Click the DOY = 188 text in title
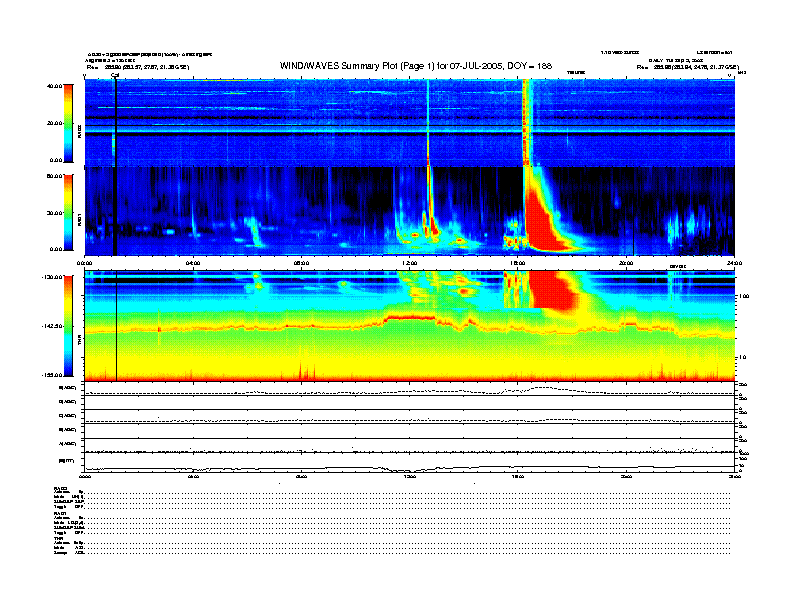Viewport: 792px width, 612px height. (x=529, y=66)
